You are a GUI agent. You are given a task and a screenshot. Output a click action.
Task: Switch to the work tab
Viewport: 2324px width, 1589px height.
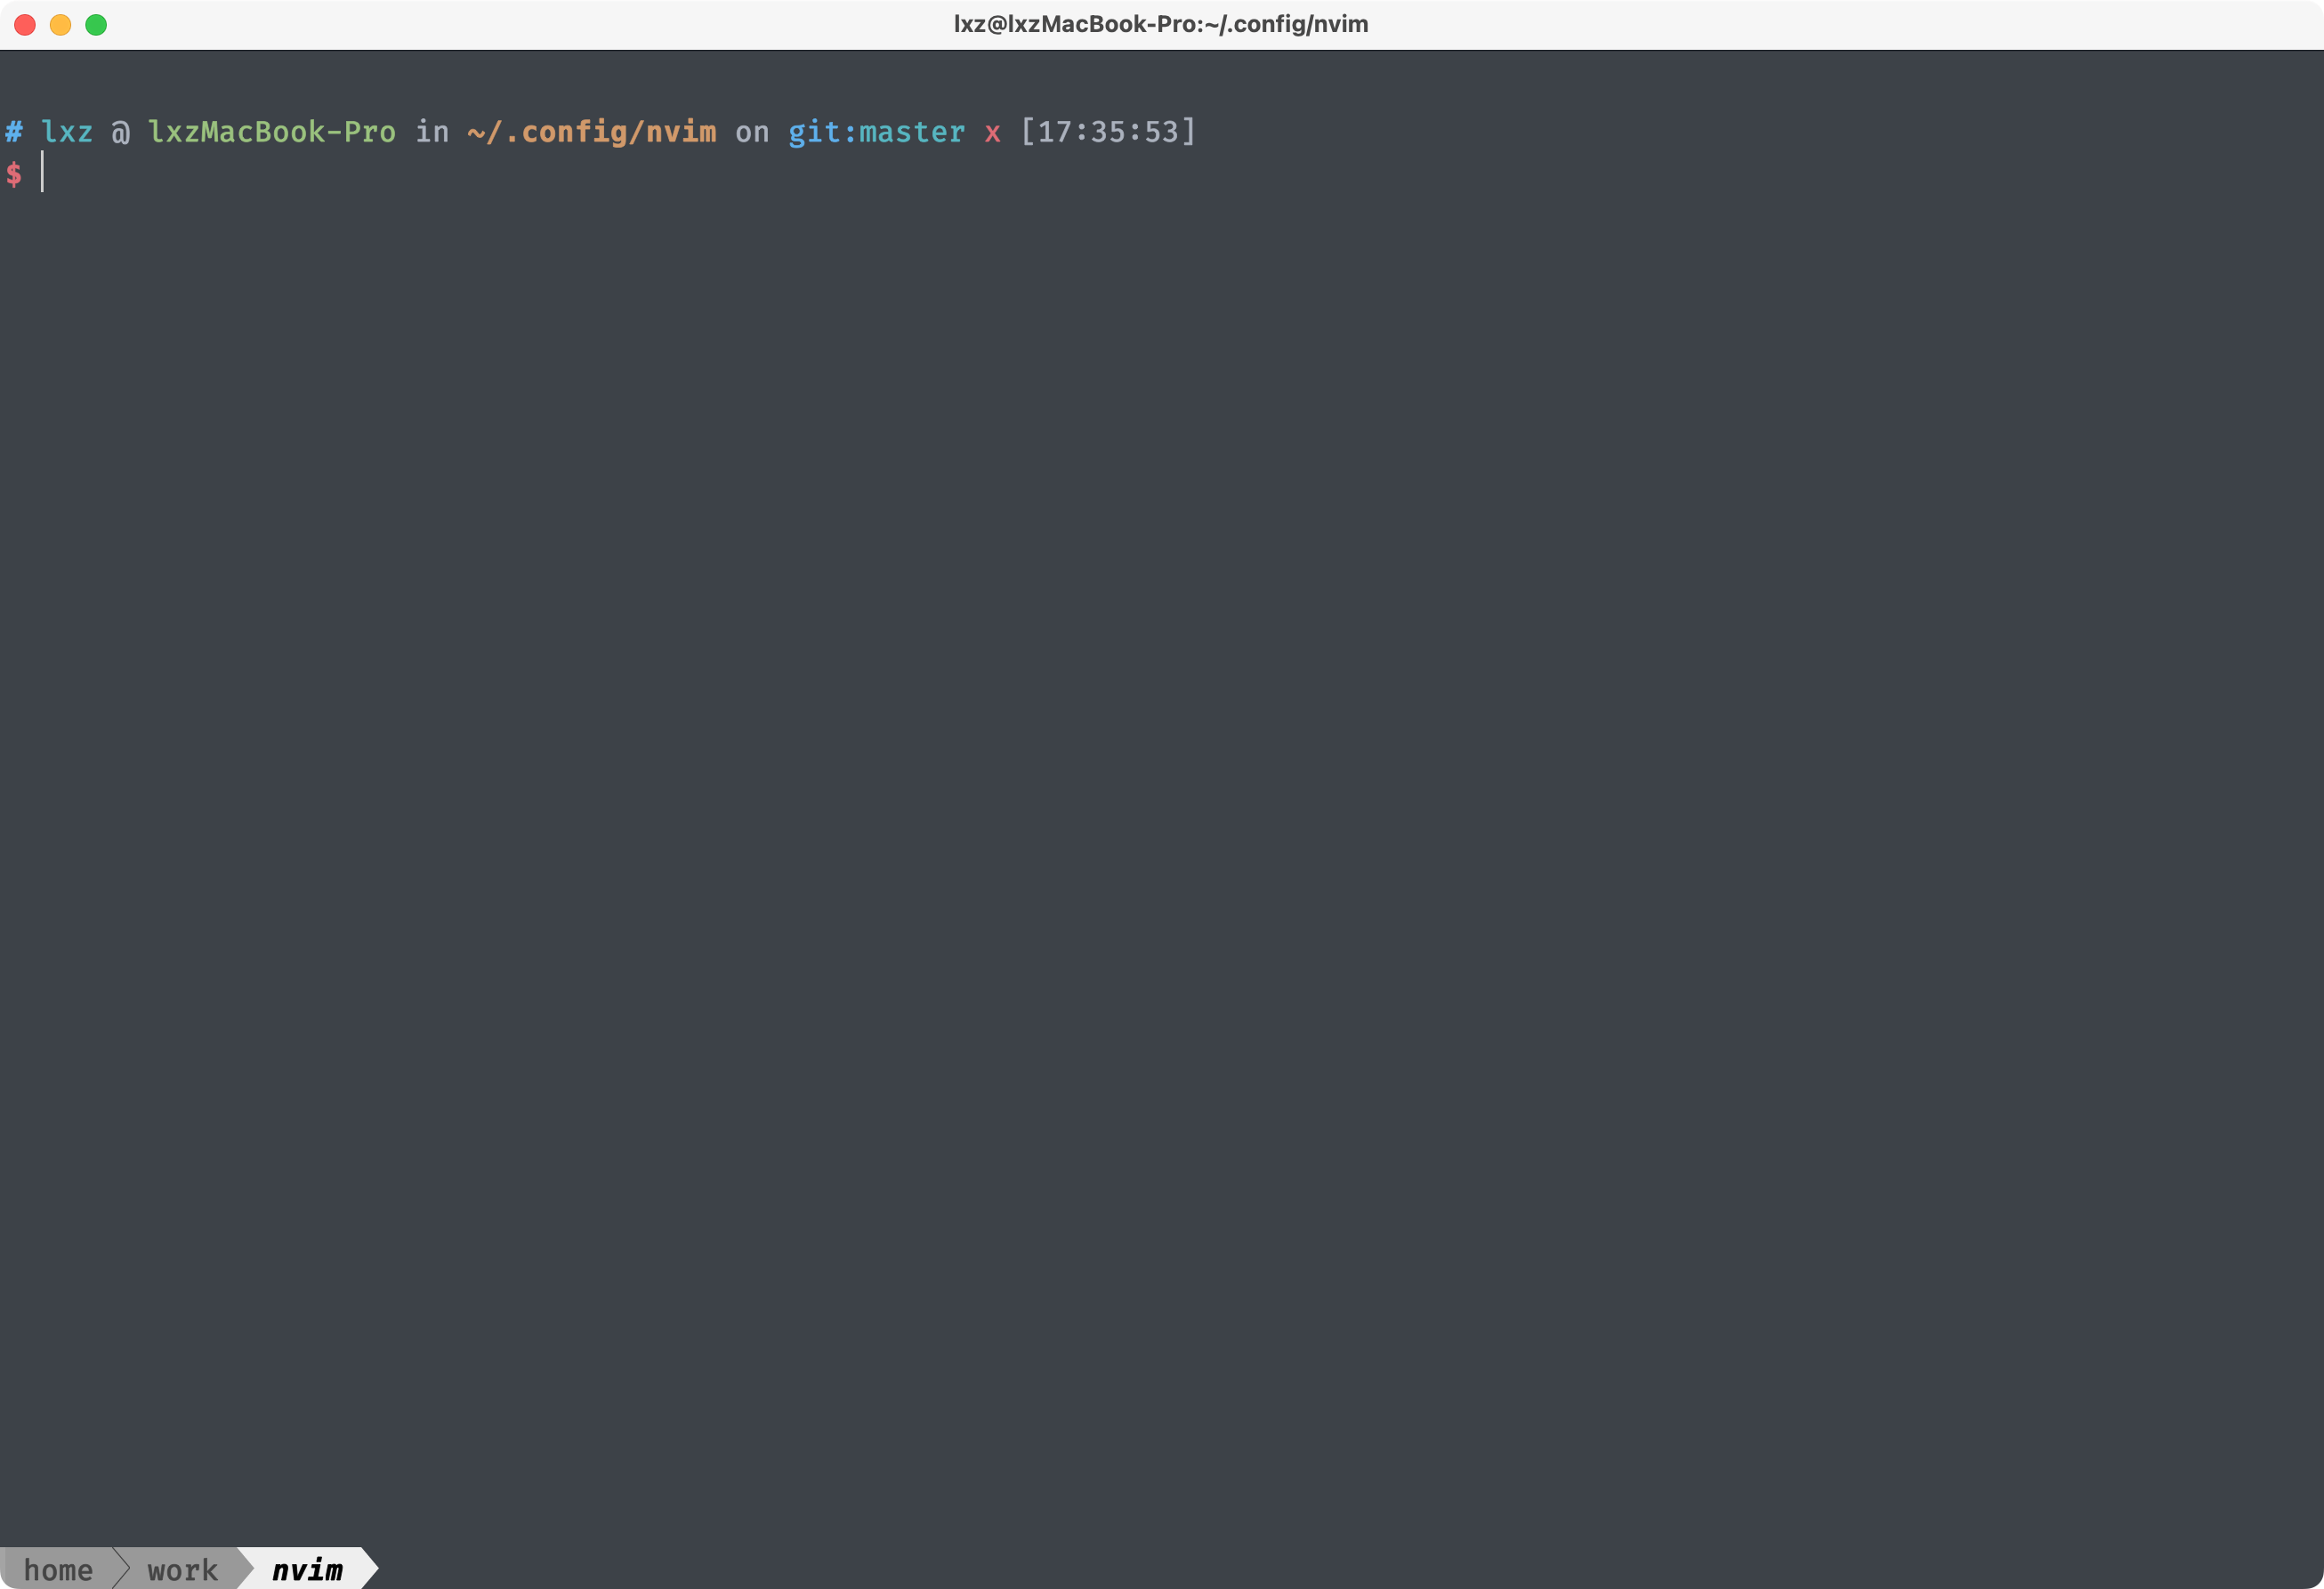[x=182, y=1570]
